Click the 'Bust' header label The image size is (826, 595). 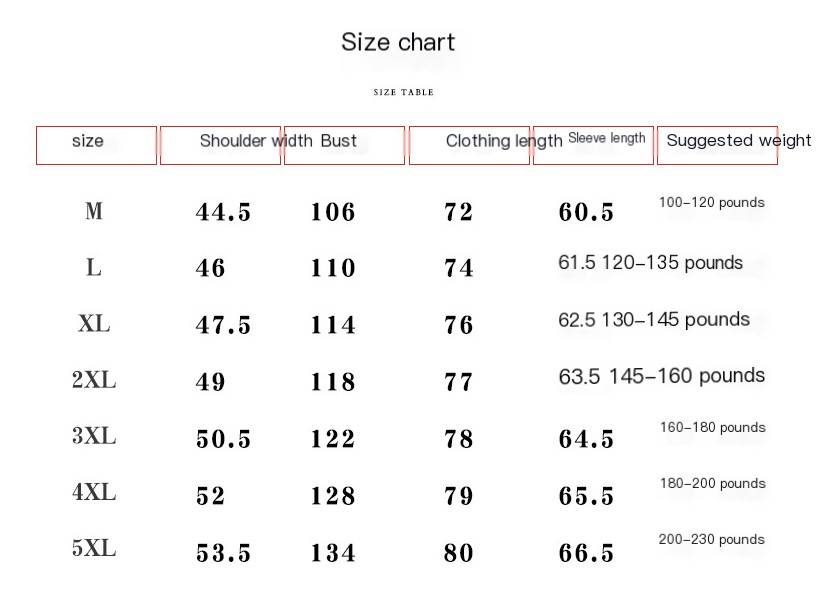tap(339, 141)
